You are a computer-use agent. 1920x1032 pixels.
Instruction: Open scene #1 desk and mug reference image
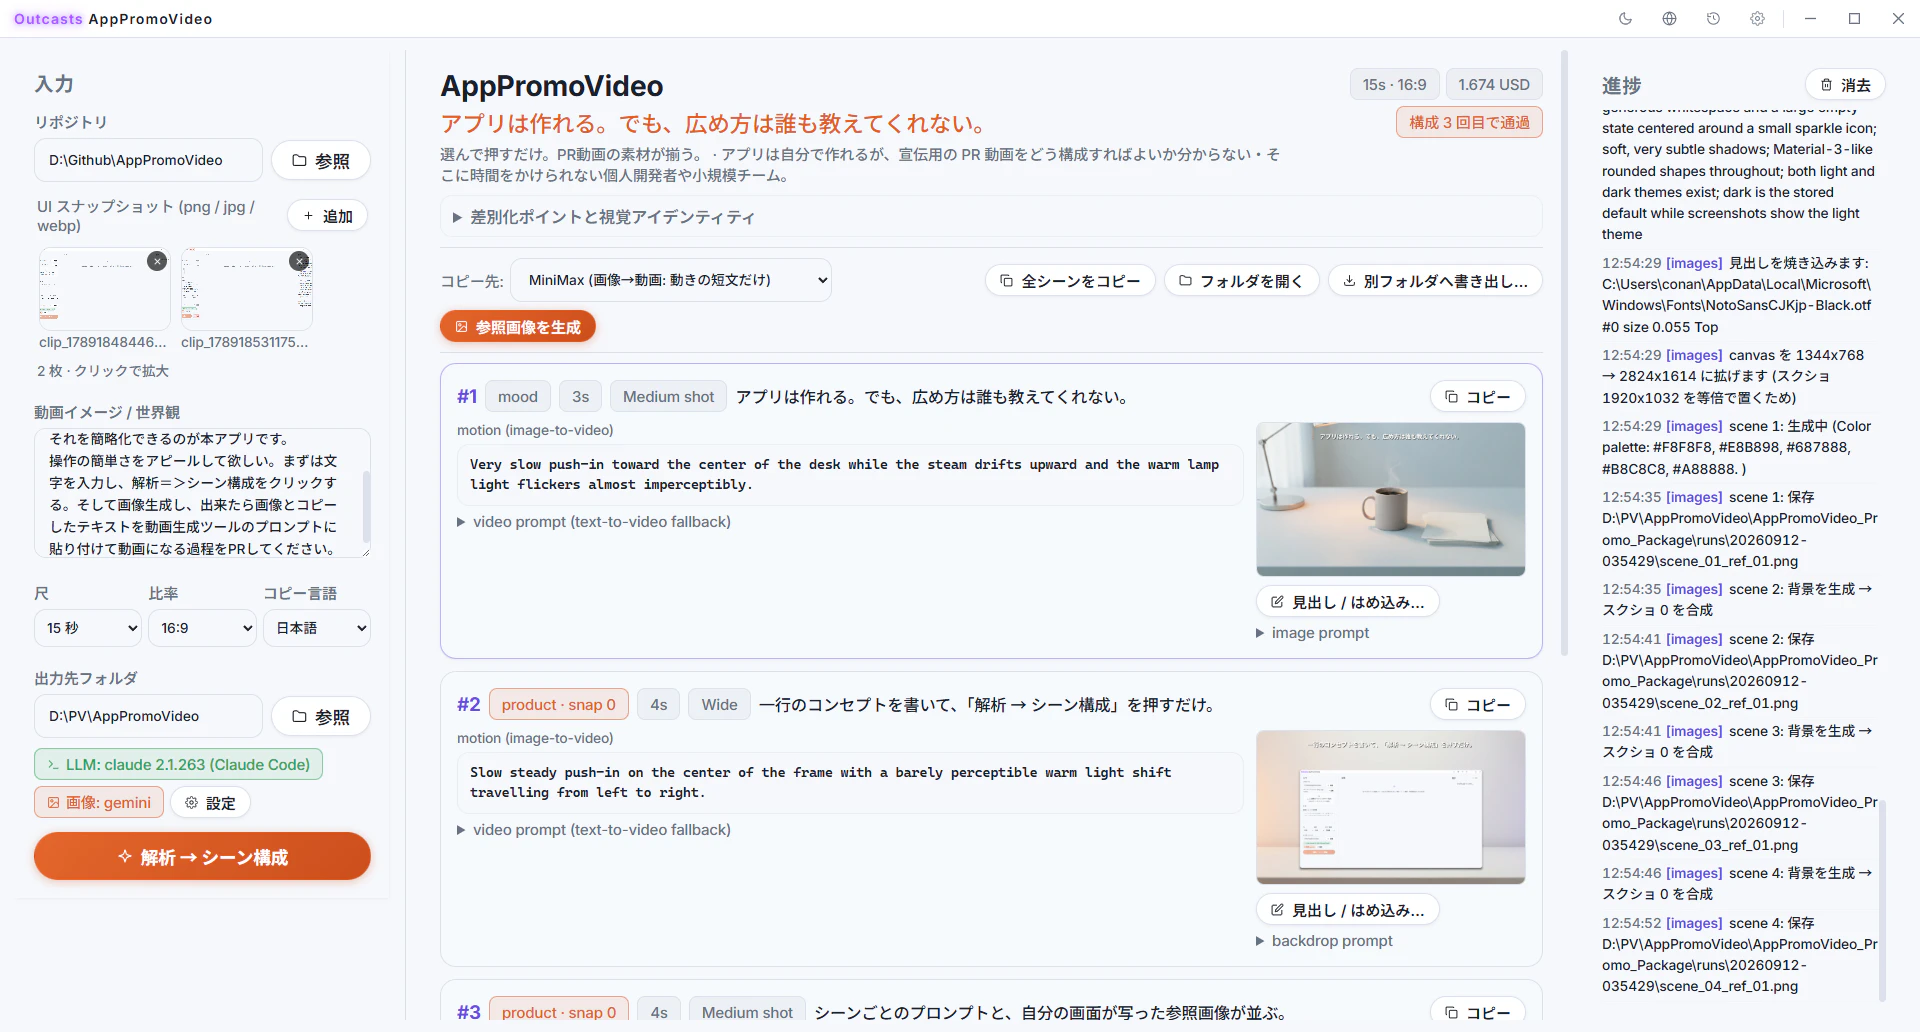[1391, 499]
